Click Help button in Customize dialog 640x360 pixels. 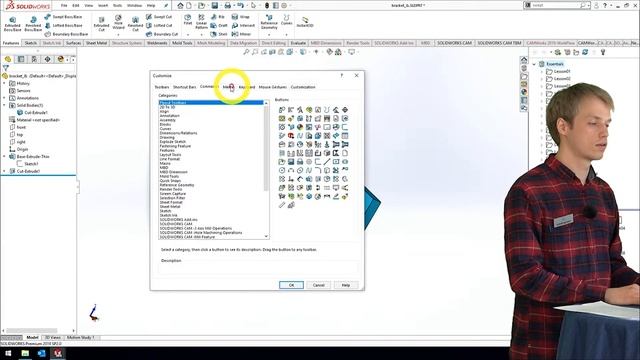coord(346,285)
